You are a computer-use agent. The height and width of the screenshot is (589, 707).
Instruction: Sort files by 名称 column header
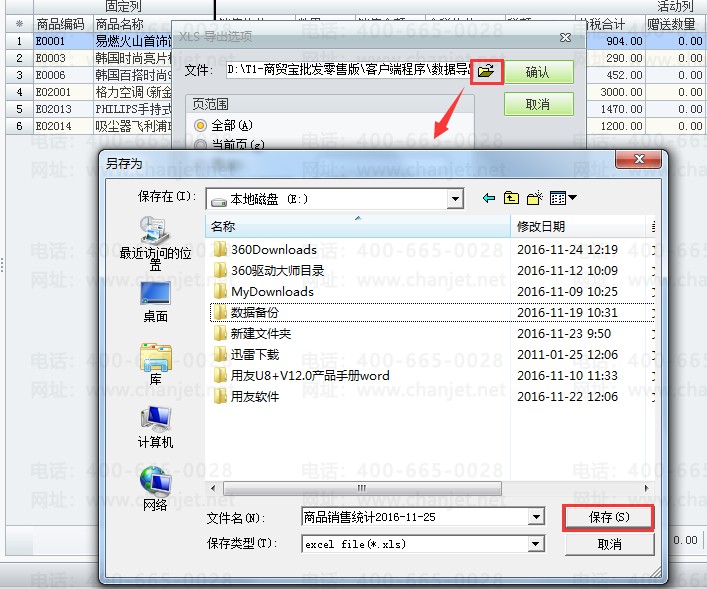point(358,226)
